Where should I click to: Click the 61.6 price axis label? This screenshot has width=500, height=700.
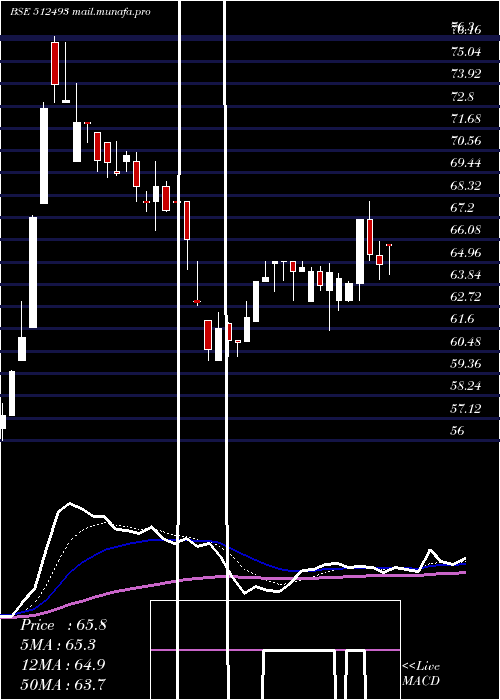point(462,319)
